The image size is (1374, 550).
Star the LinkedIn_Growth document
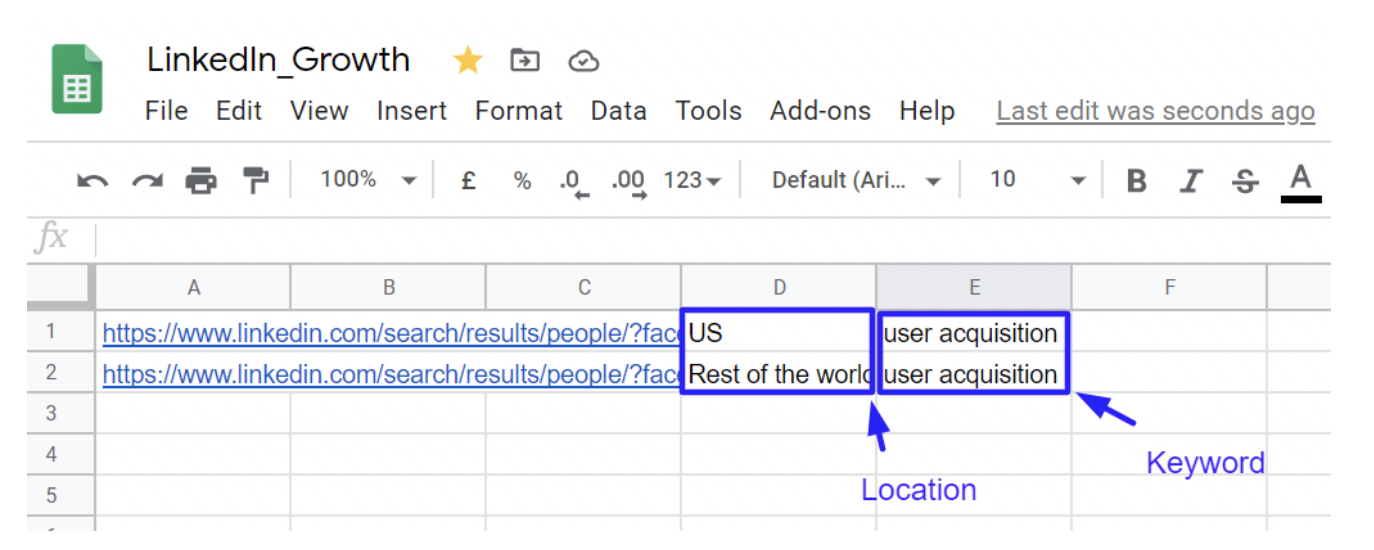click(467, 61)
